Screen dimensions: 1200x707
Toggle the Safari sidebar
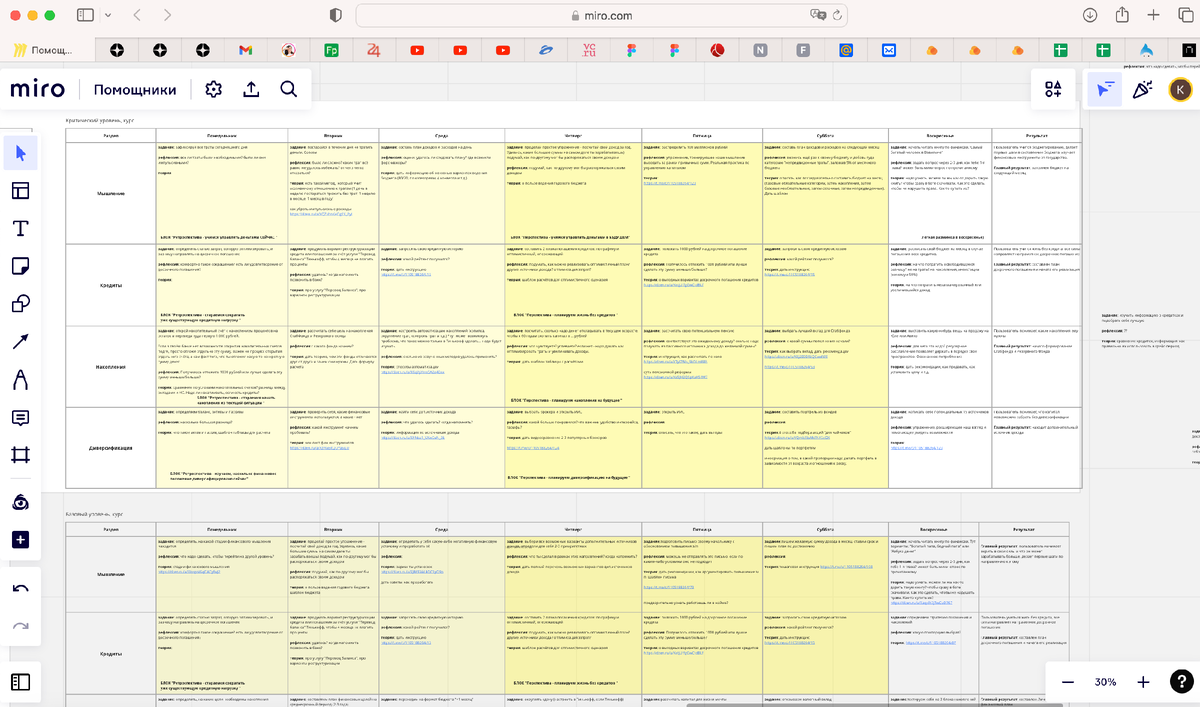point(84,16)
